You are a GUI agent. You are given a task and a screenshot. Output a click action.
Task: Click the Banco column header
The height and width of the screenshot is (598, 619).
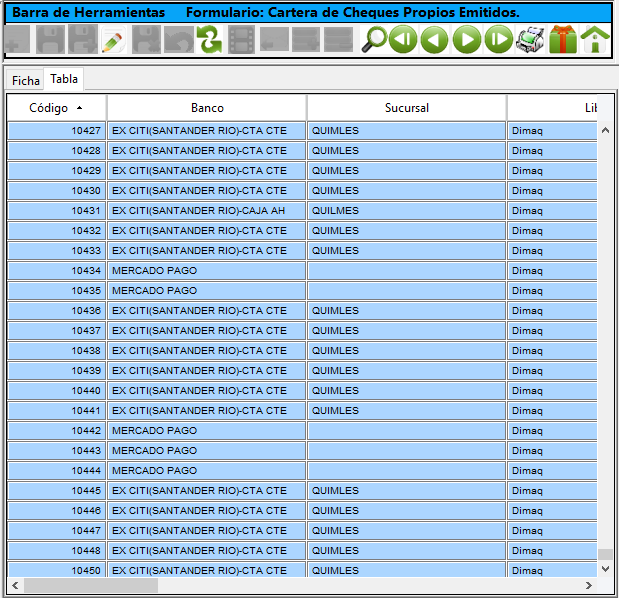click(x=207, y=107)
